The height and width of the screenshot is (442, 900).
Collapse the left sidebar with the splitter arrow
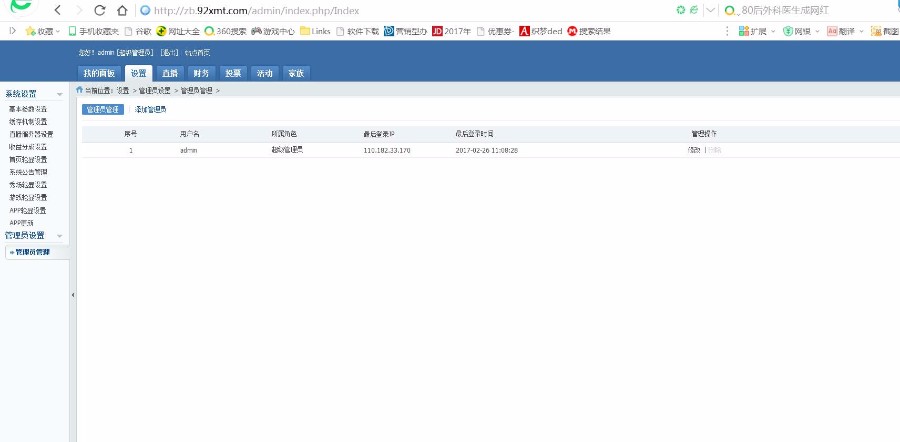point(73,294)
